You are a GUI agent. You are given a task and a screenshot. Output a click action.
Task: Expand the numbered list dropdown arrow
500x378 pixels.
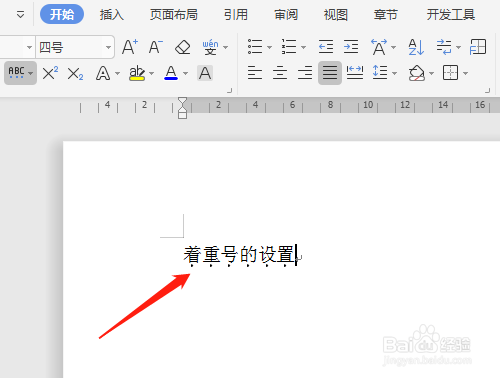[303, 47]
